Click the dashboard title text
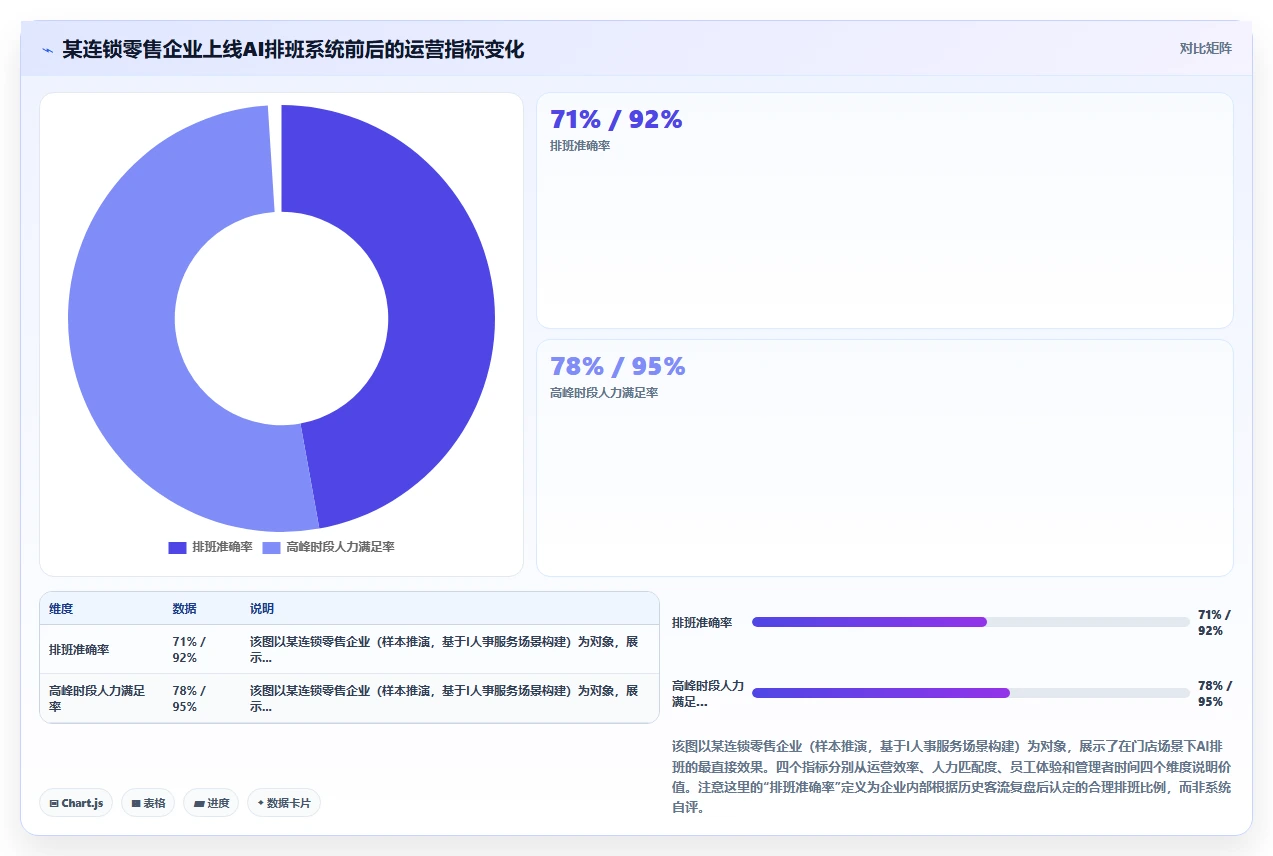1273x856 pixels. (293, 49)
